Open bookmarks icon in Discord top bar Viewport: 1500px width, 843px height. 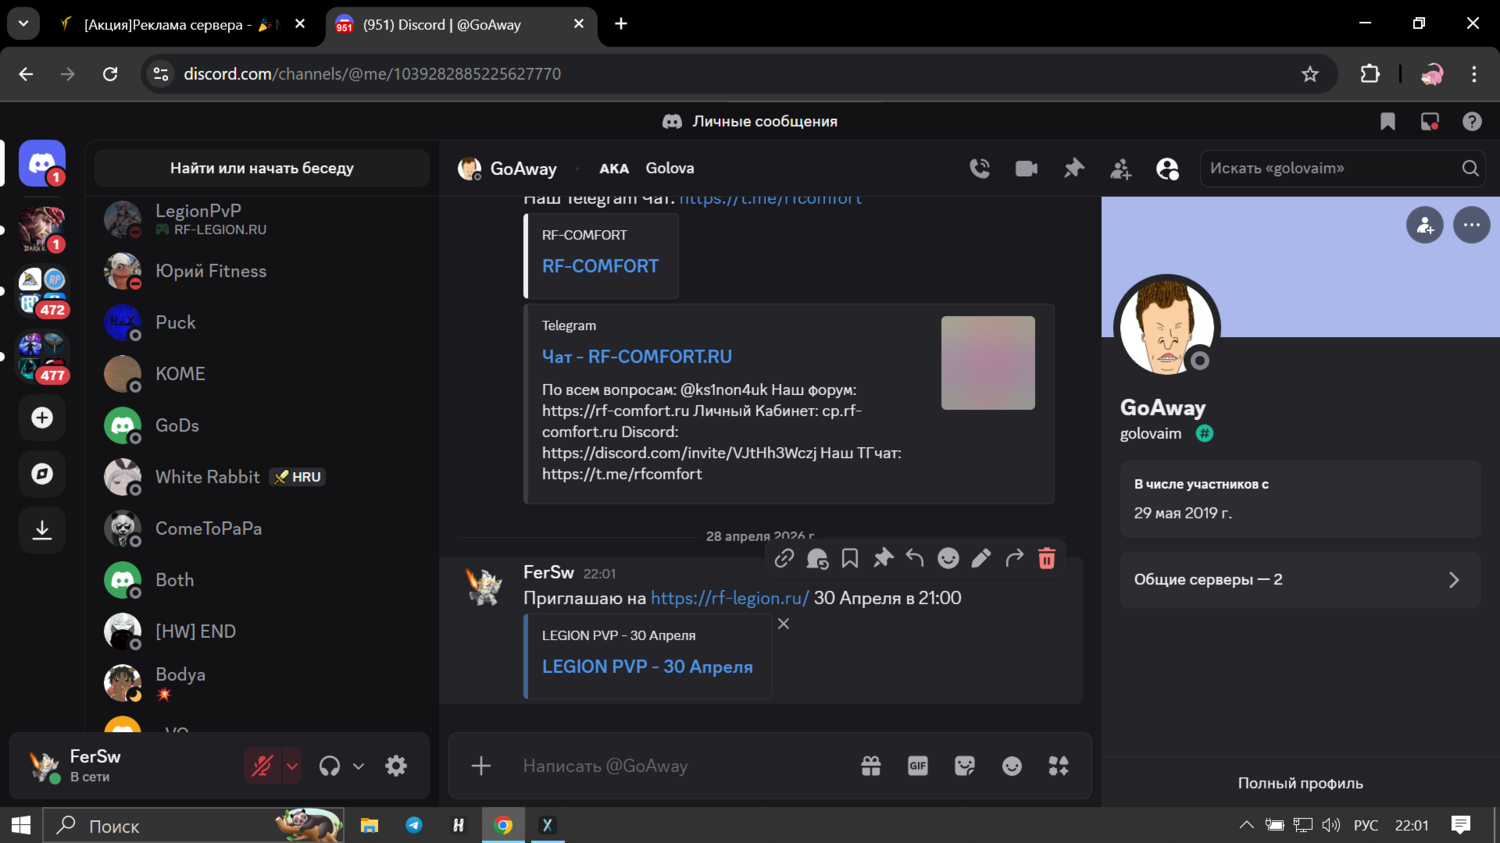pyautogui.click(x=1388, y=121)
